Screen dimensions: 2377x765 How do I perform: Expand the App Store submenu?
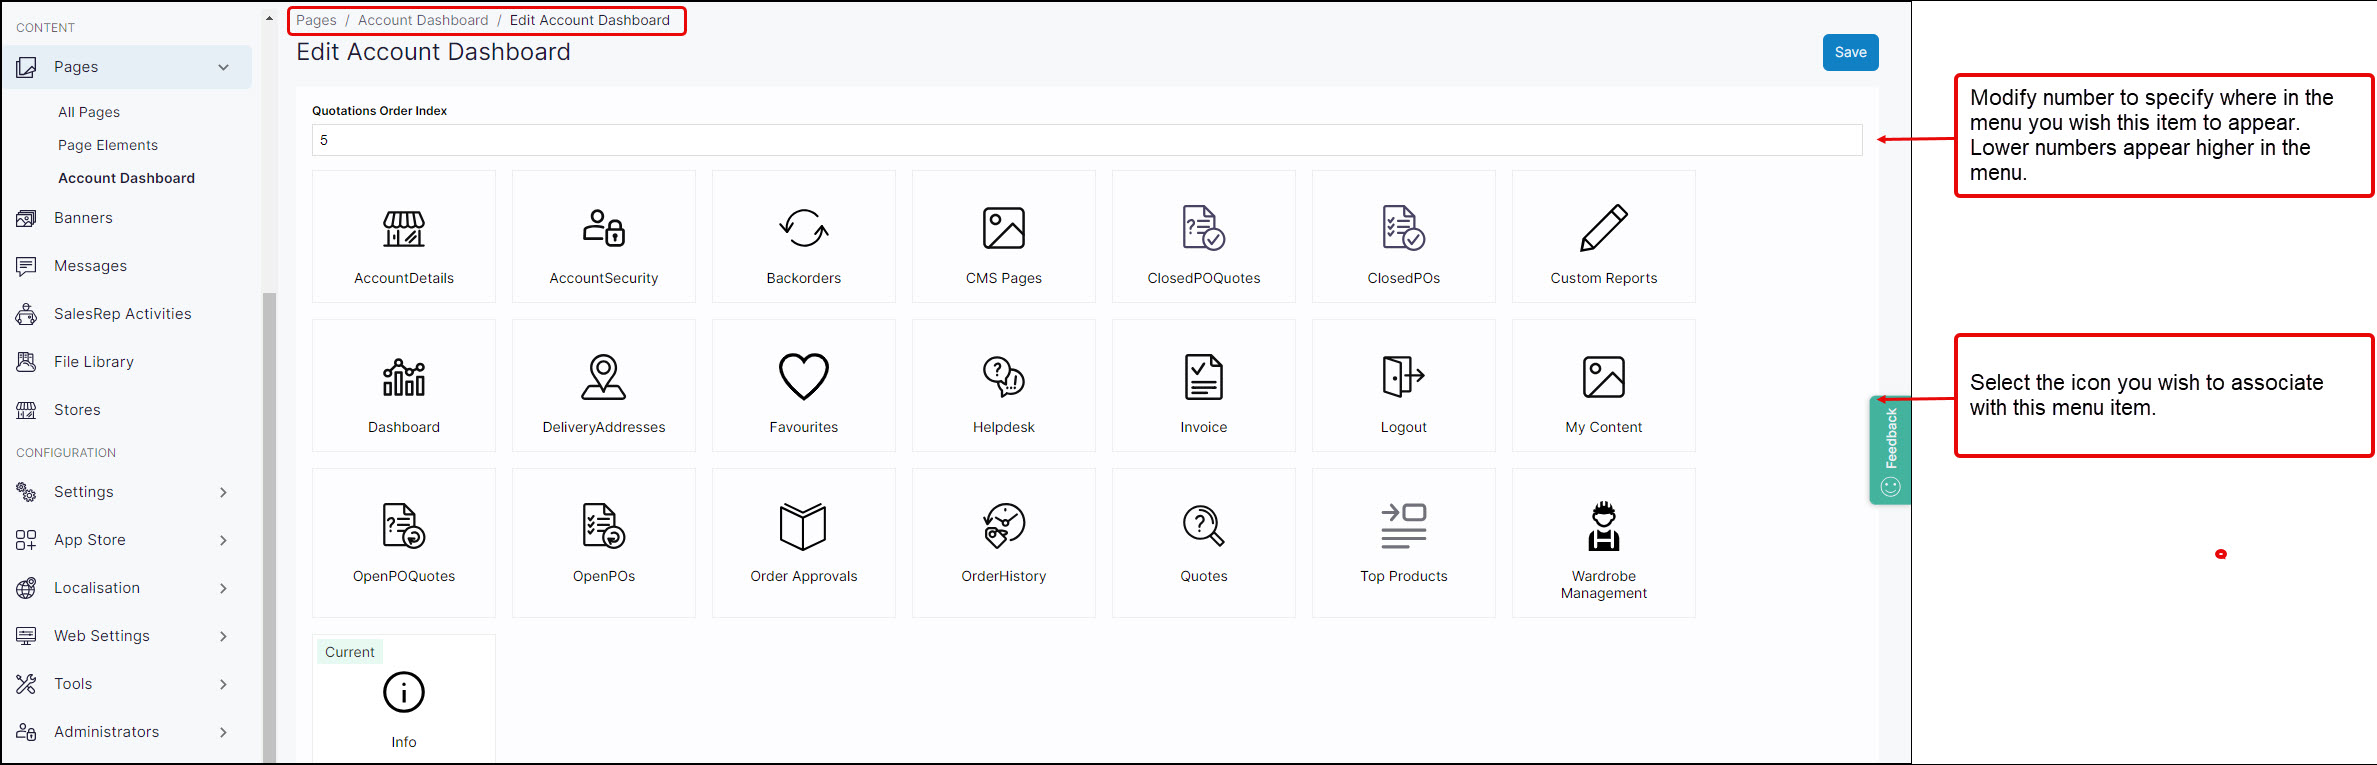click(x=224, y=540)
